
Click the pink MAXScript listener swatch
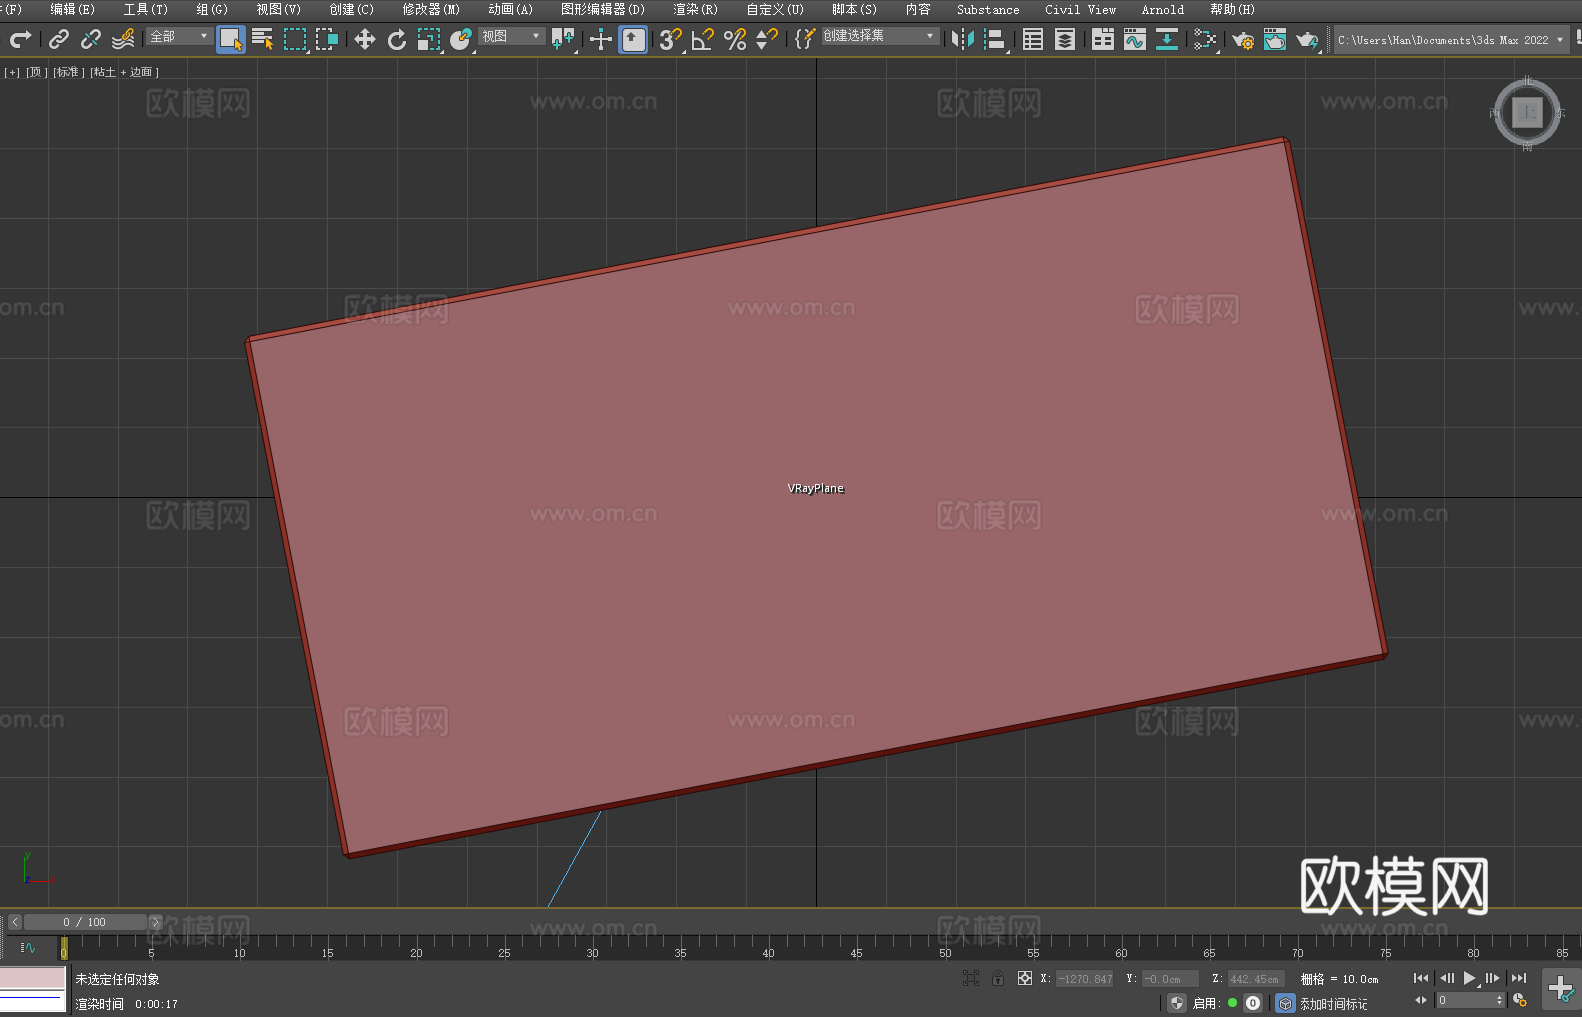(33, 977)
